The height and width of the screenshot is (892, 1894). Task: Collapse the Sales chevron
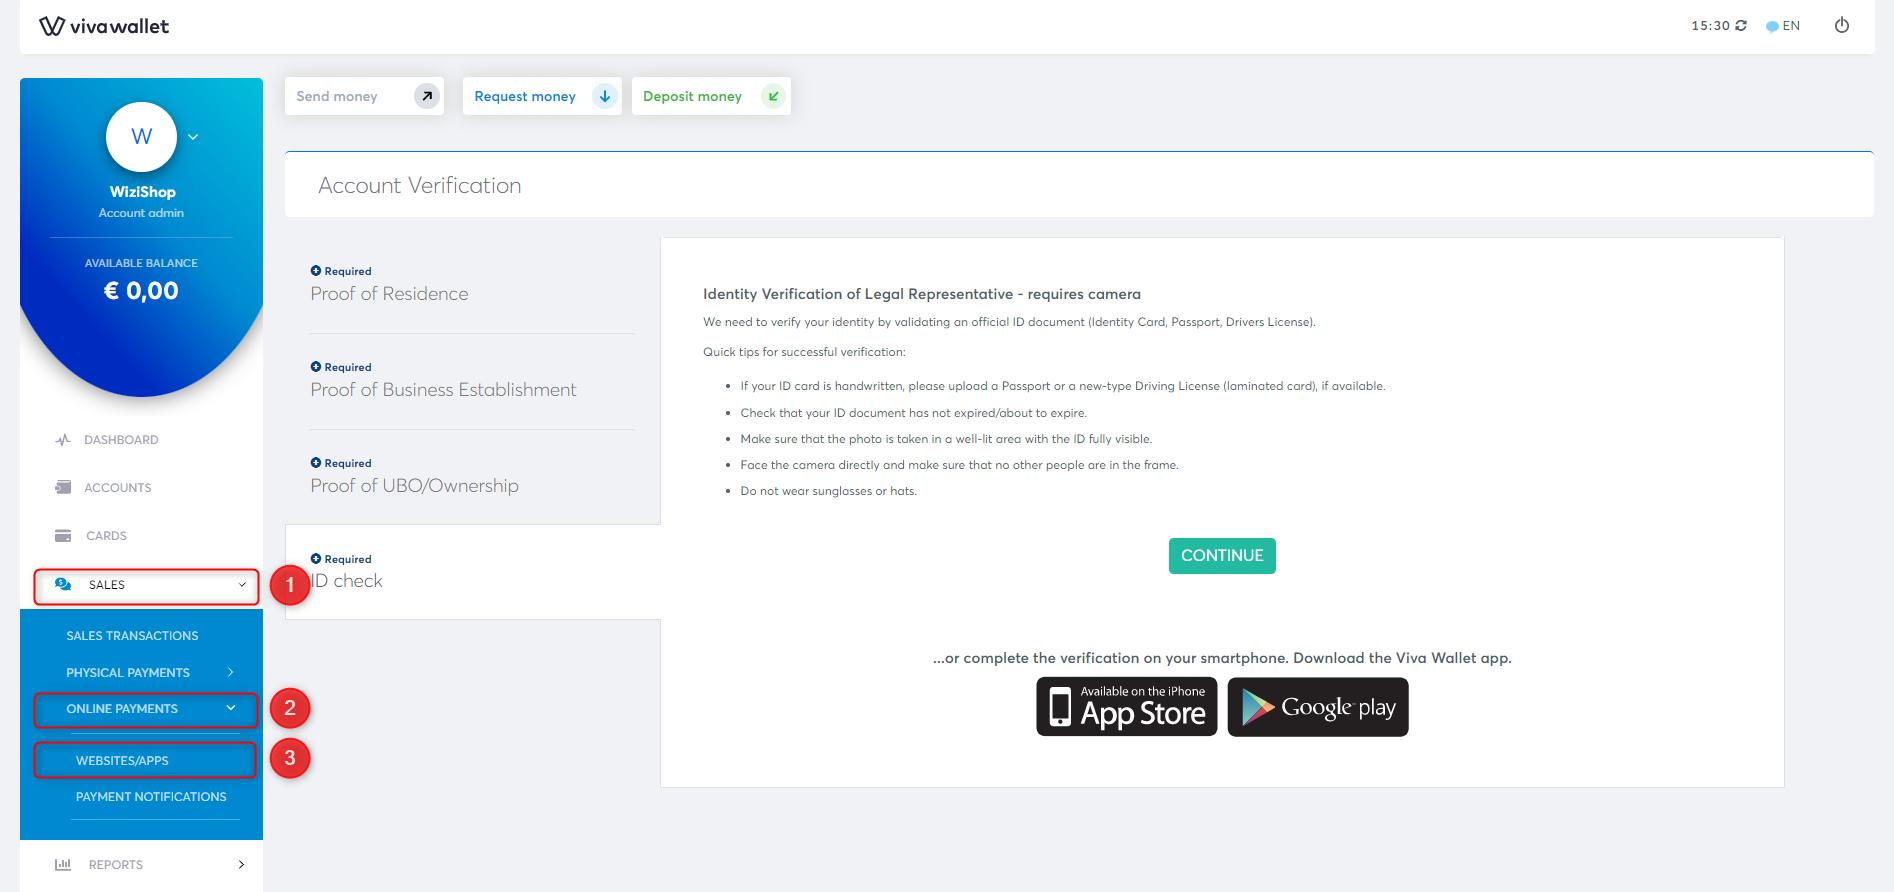242,585
